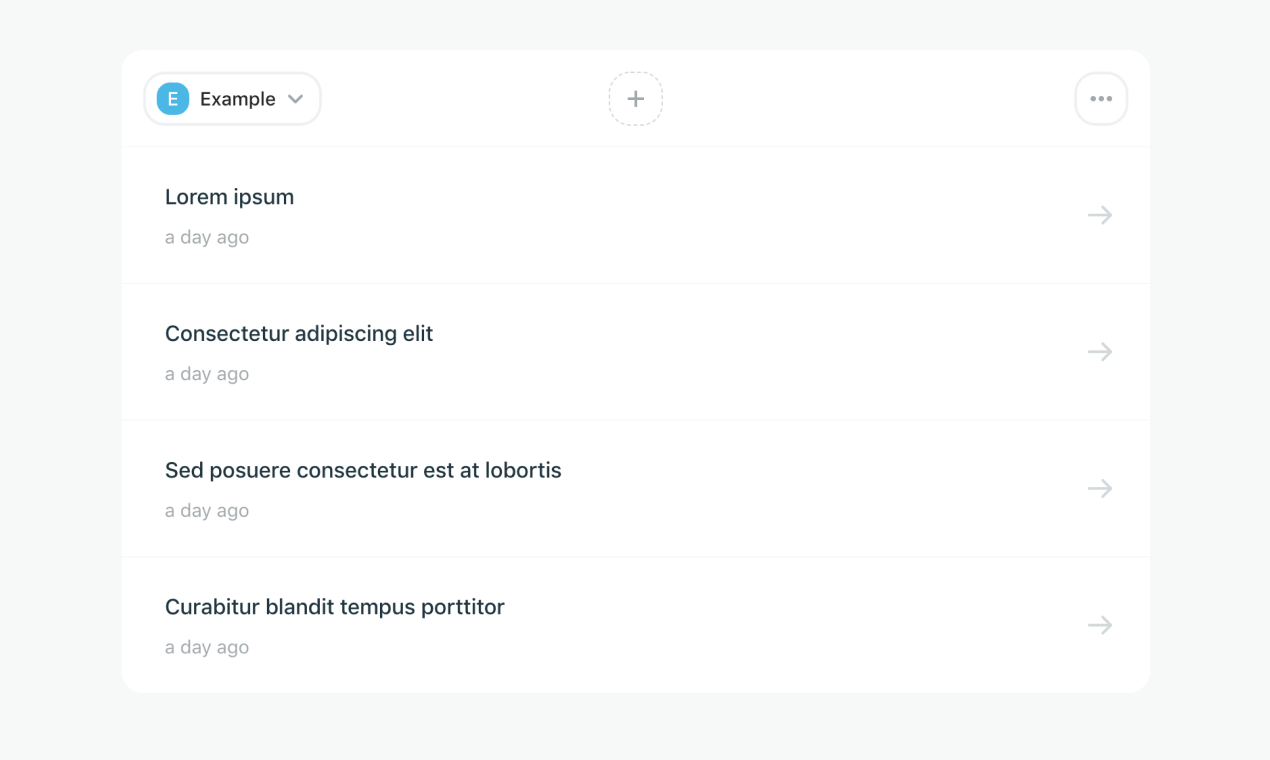Click the Example workspace name label
The width and height of the screenshot is (1270, 760).
[x=237, y=99]
